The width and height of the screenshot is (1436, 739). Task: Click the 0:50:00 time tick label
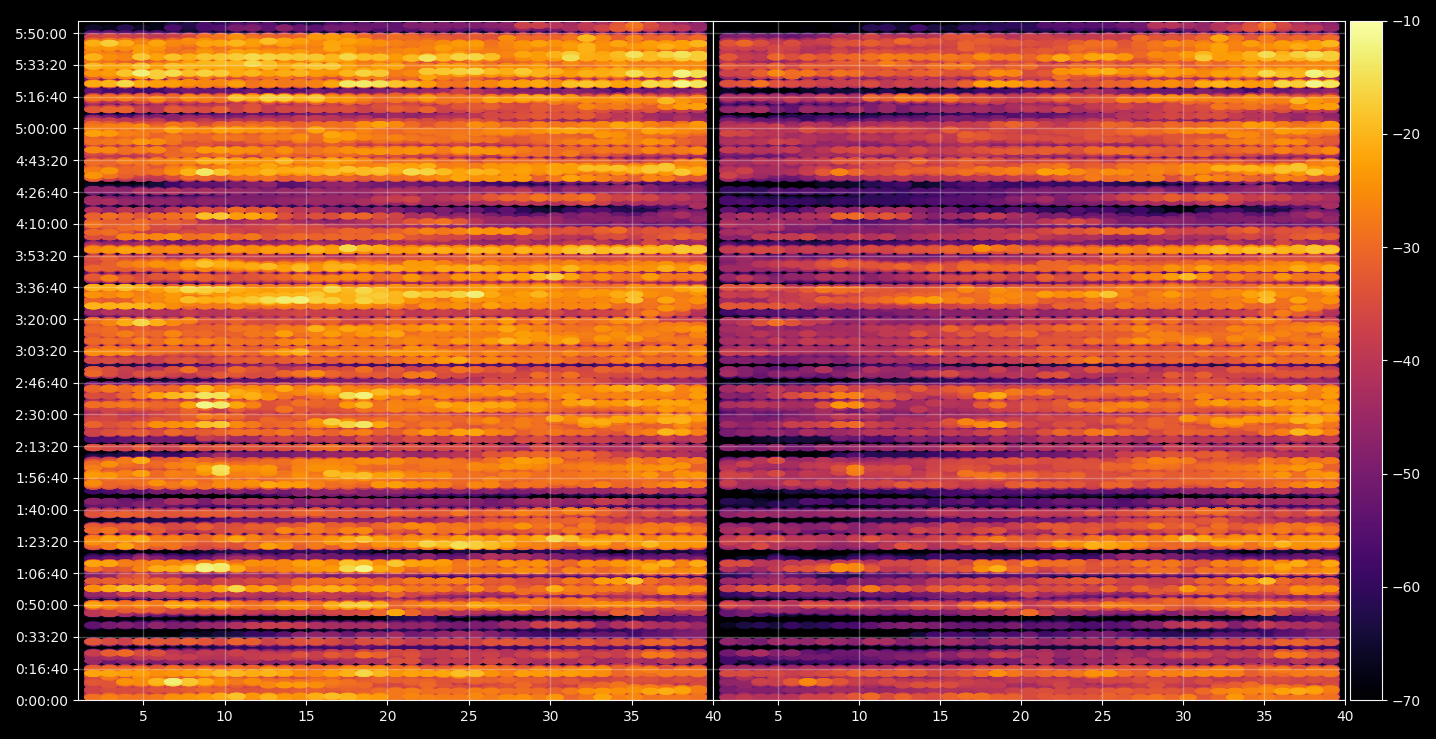point(41,605)
